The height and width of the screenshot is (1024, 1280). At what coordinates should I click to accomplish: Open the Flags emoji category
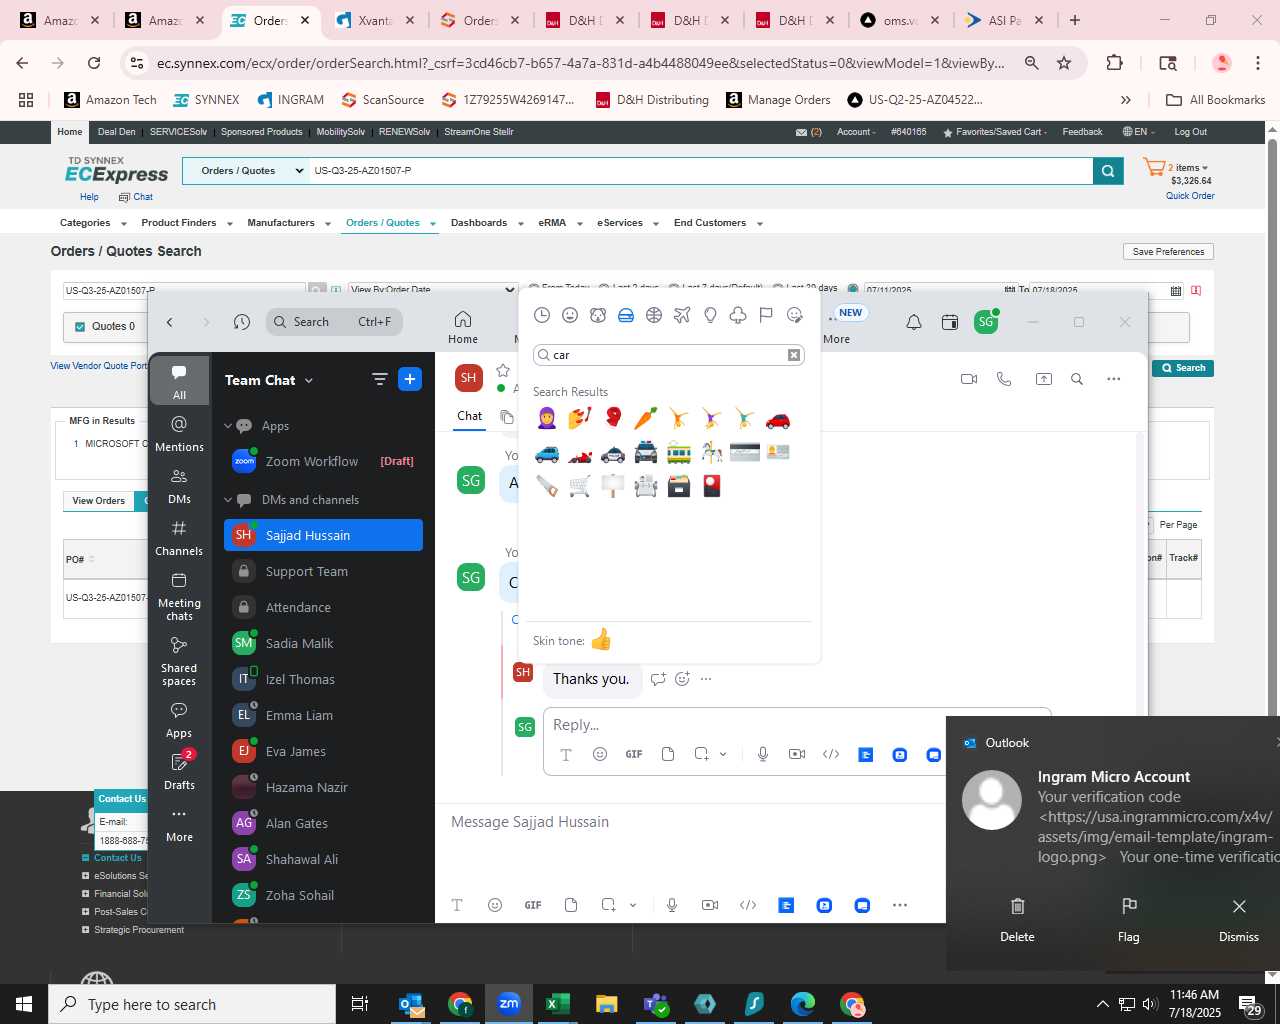coord(766,315)
